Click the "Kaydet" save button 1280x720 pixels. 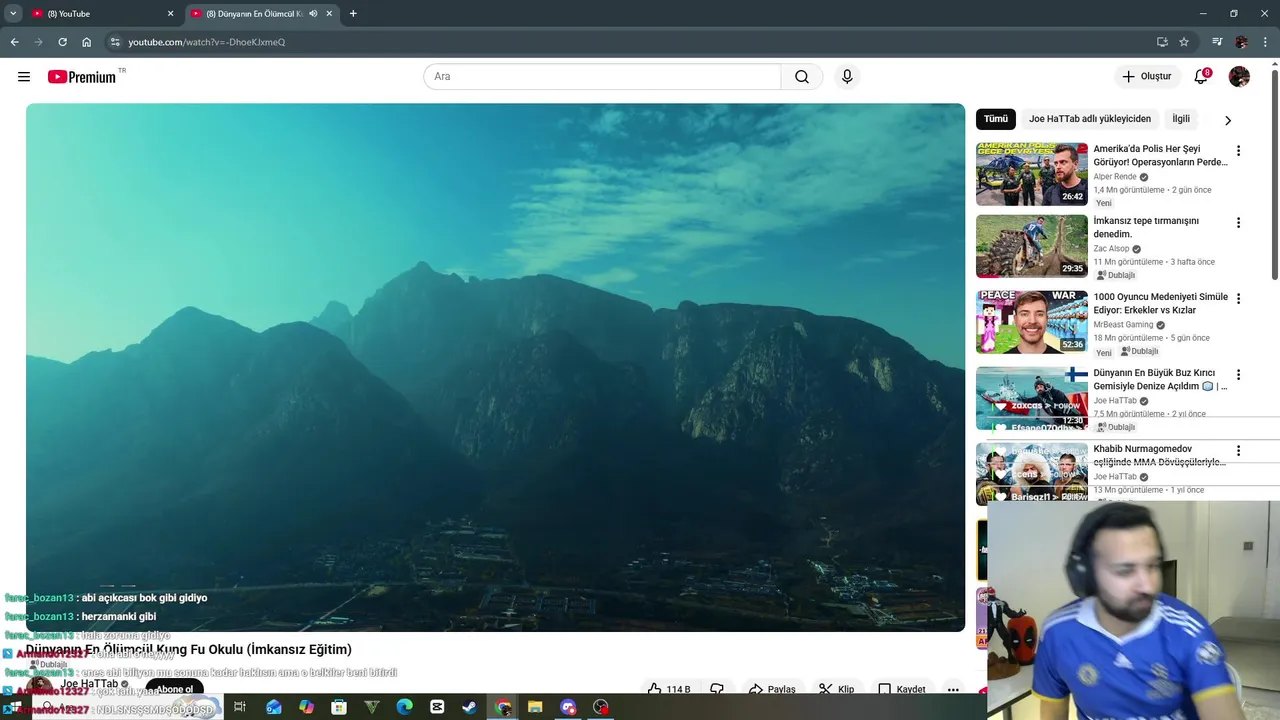point(902,689)
